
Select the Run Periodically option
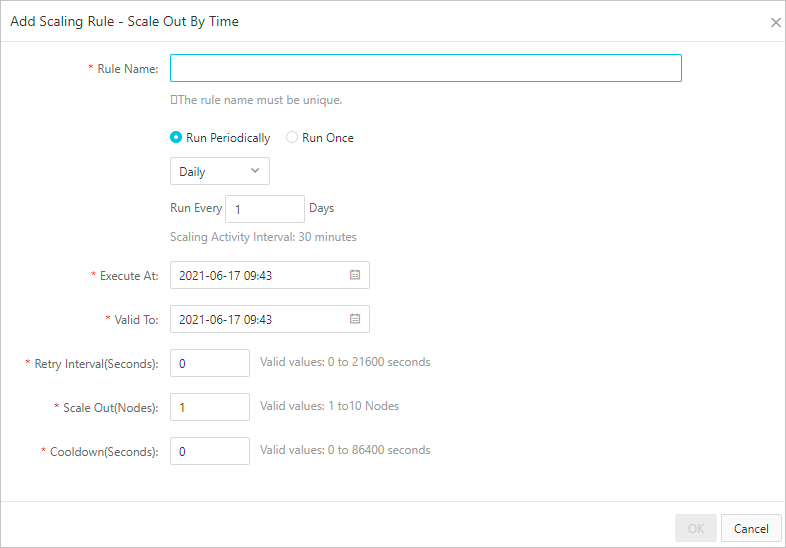[176, 138]
